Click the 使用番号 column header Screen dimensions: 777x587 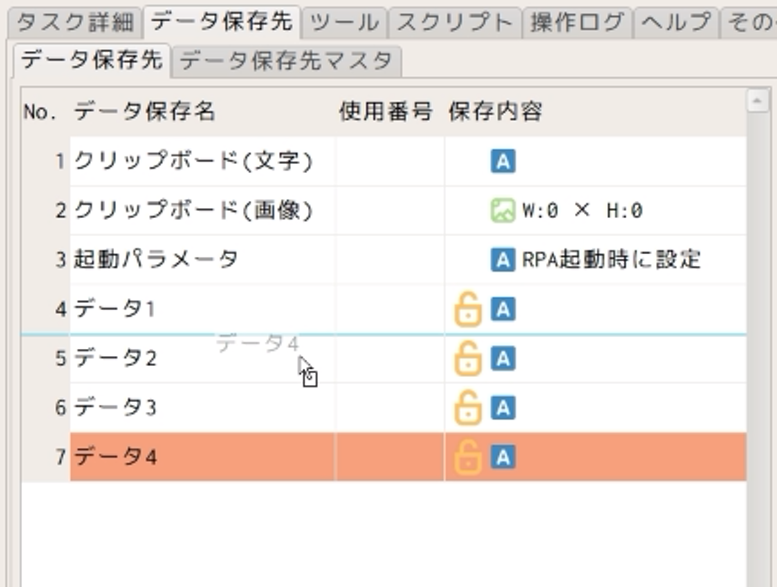coord(385,112)
